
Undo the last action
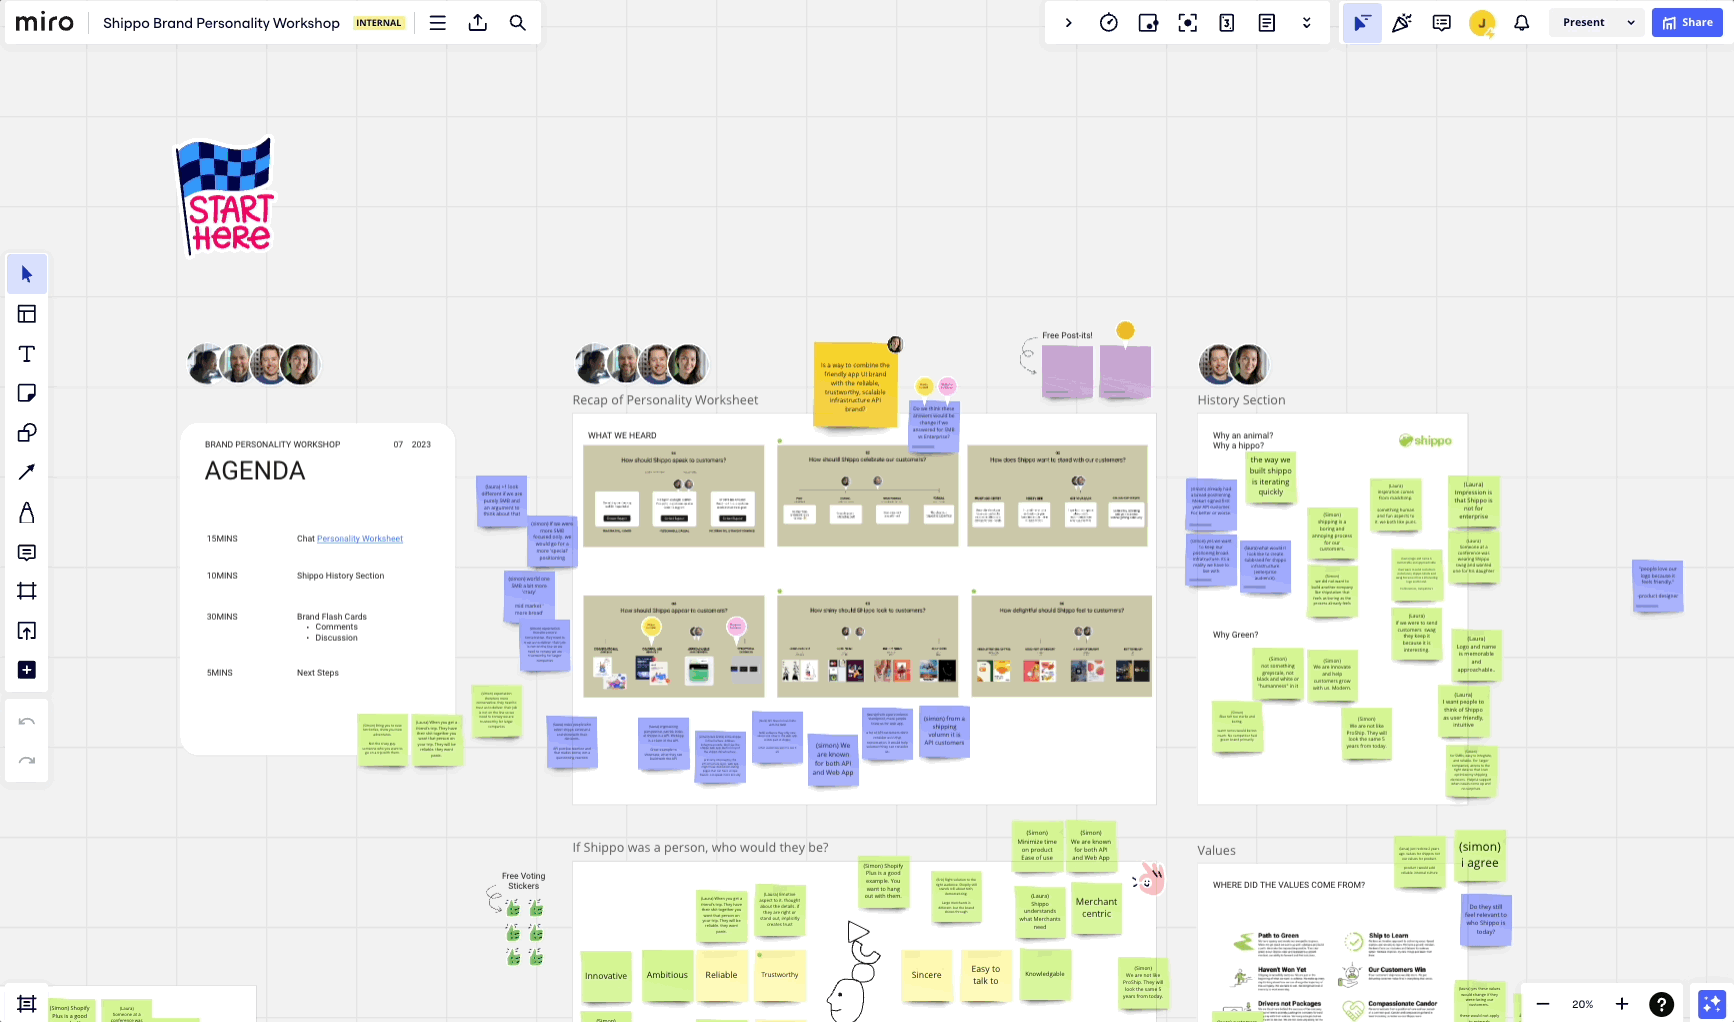tap(27, 722)
